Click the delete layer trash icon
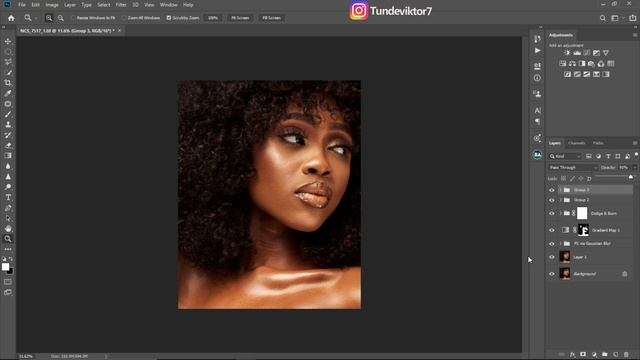Viewport: 640px width, 360px height. click(626, 354)
